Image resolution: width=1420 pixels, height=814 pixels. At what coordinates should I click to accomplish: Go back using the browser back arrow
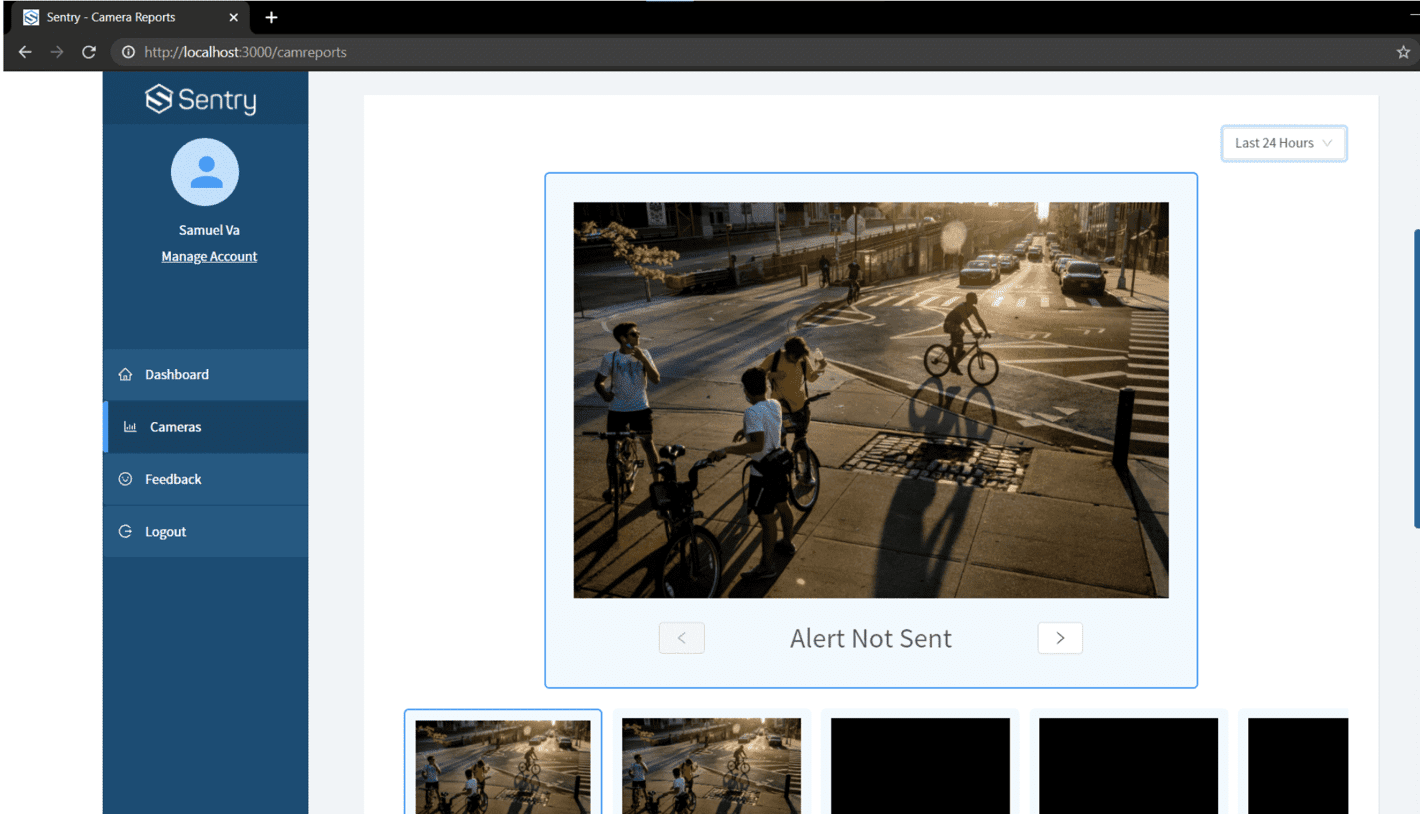[25, 52]
